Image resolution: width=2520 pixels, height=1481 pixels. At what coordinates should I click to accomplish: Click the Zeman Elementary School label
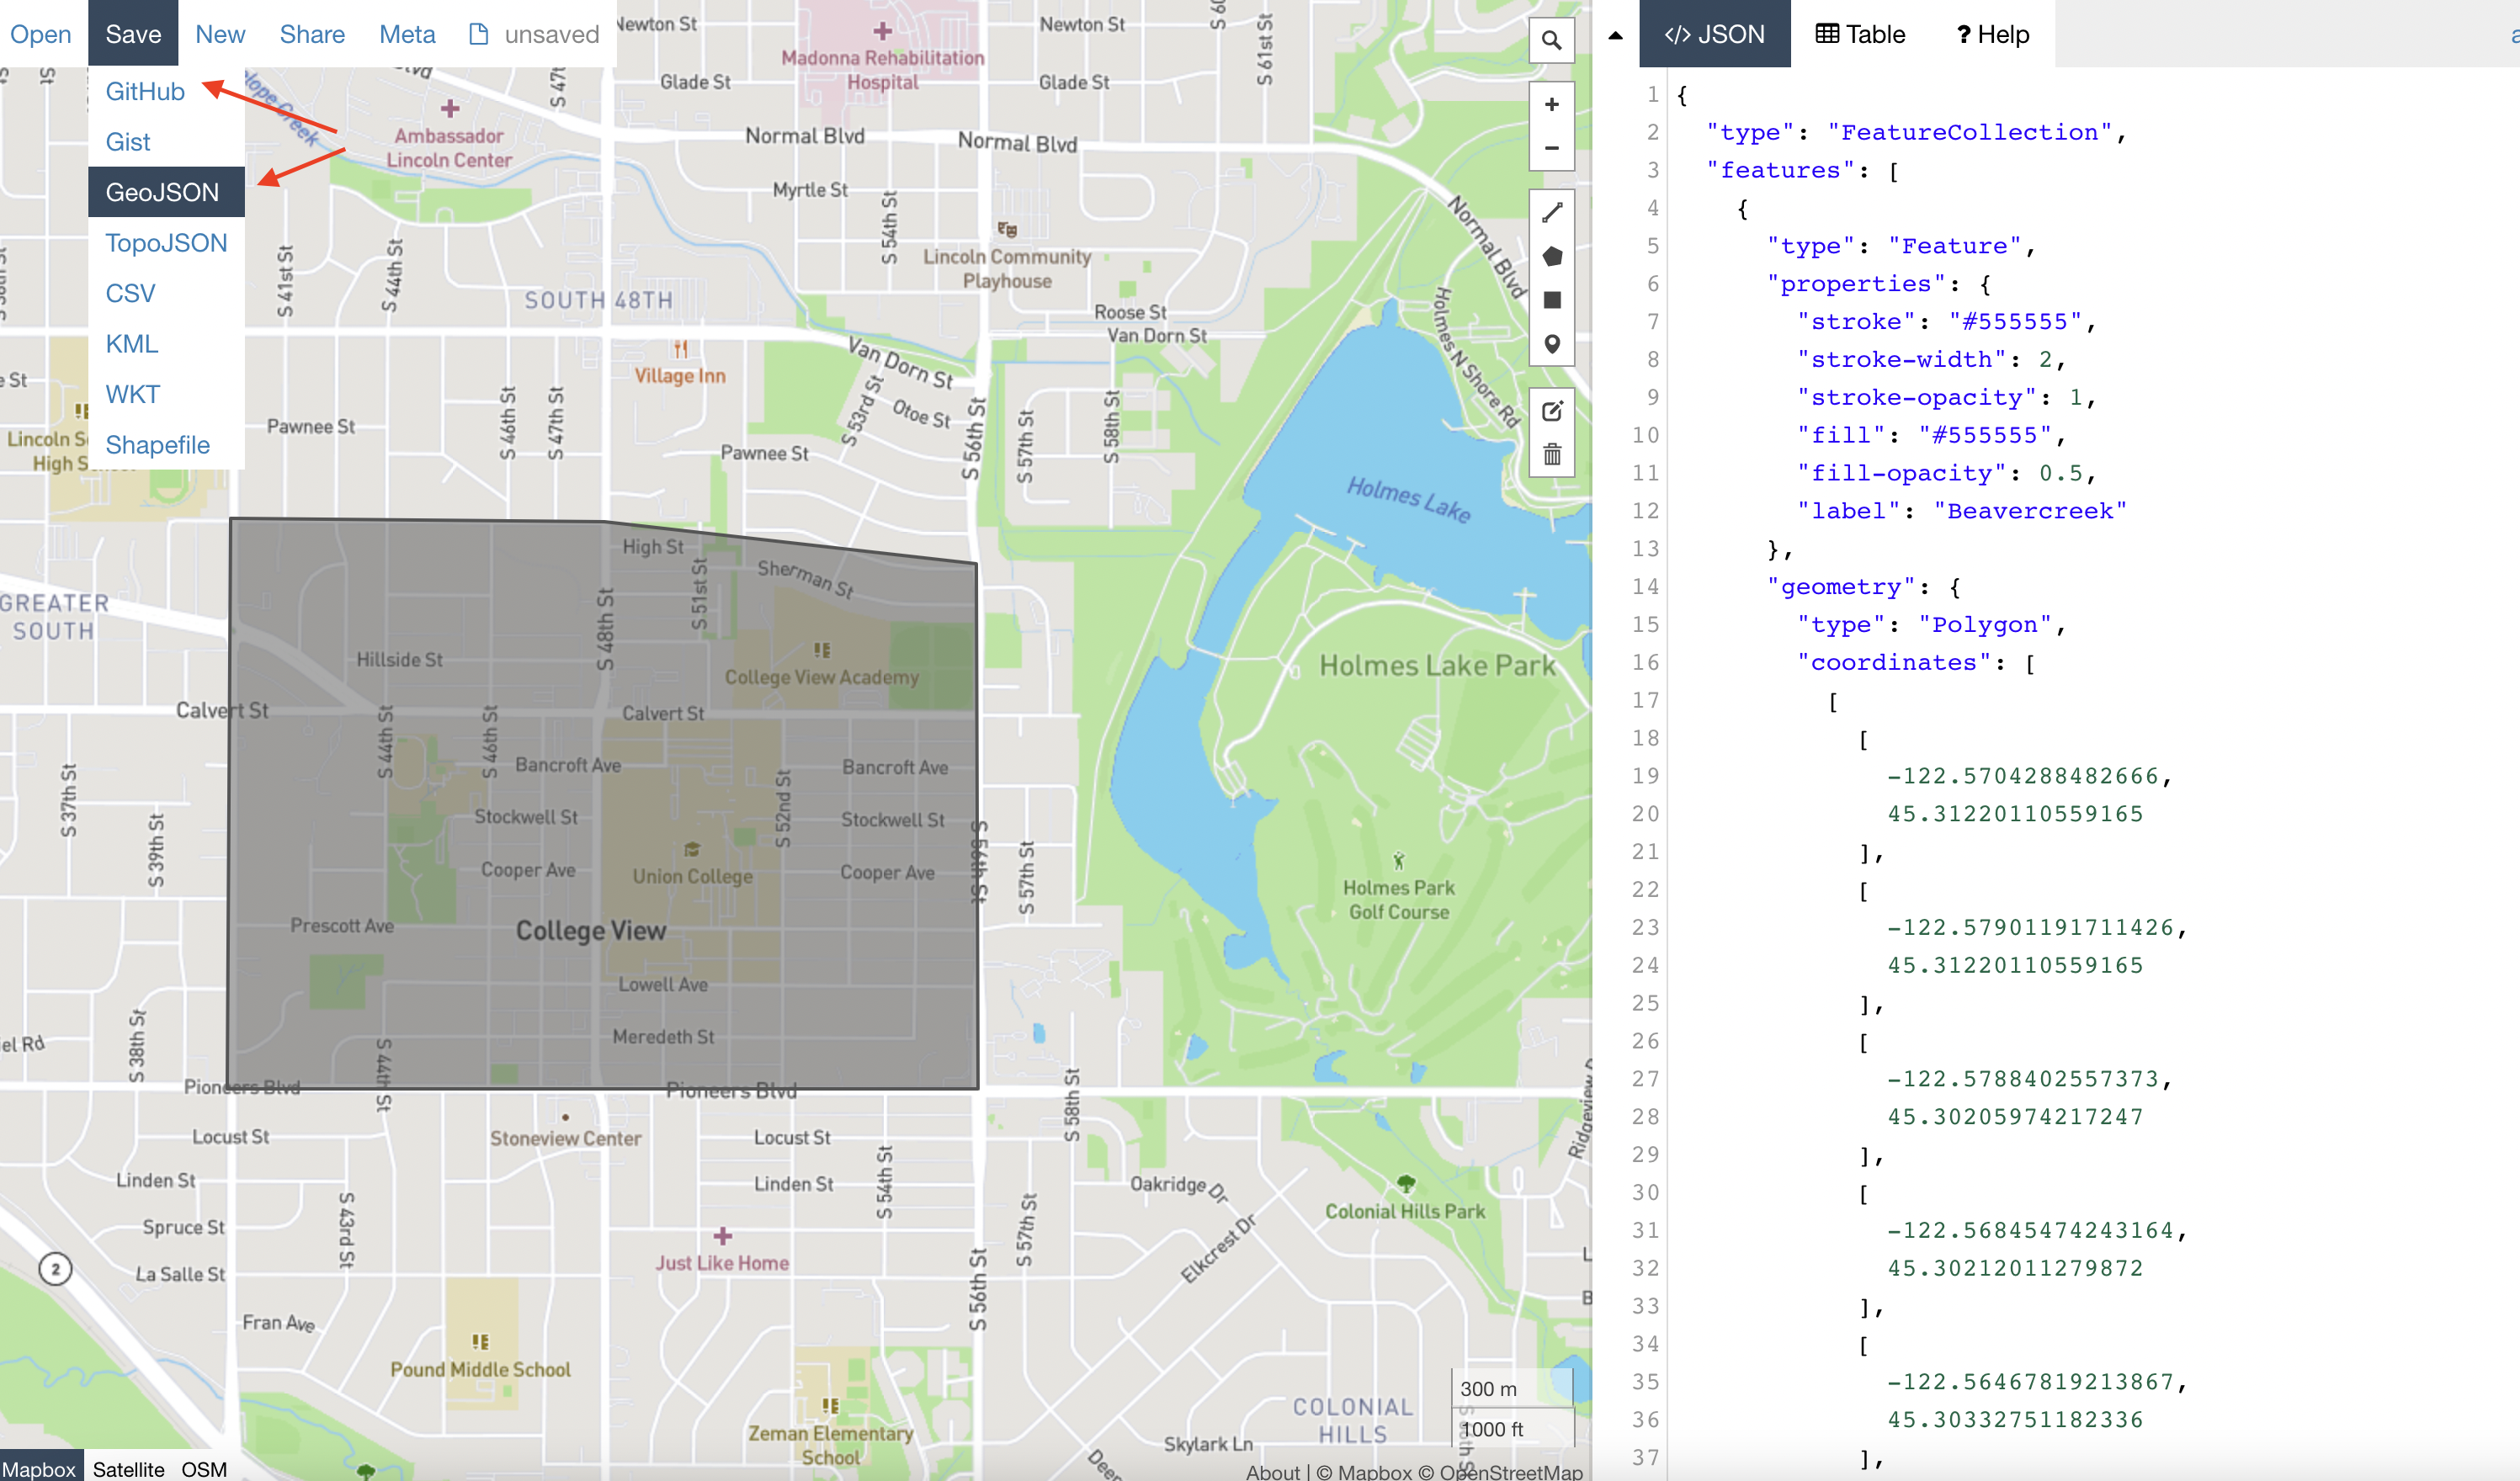coord(830,1445)
